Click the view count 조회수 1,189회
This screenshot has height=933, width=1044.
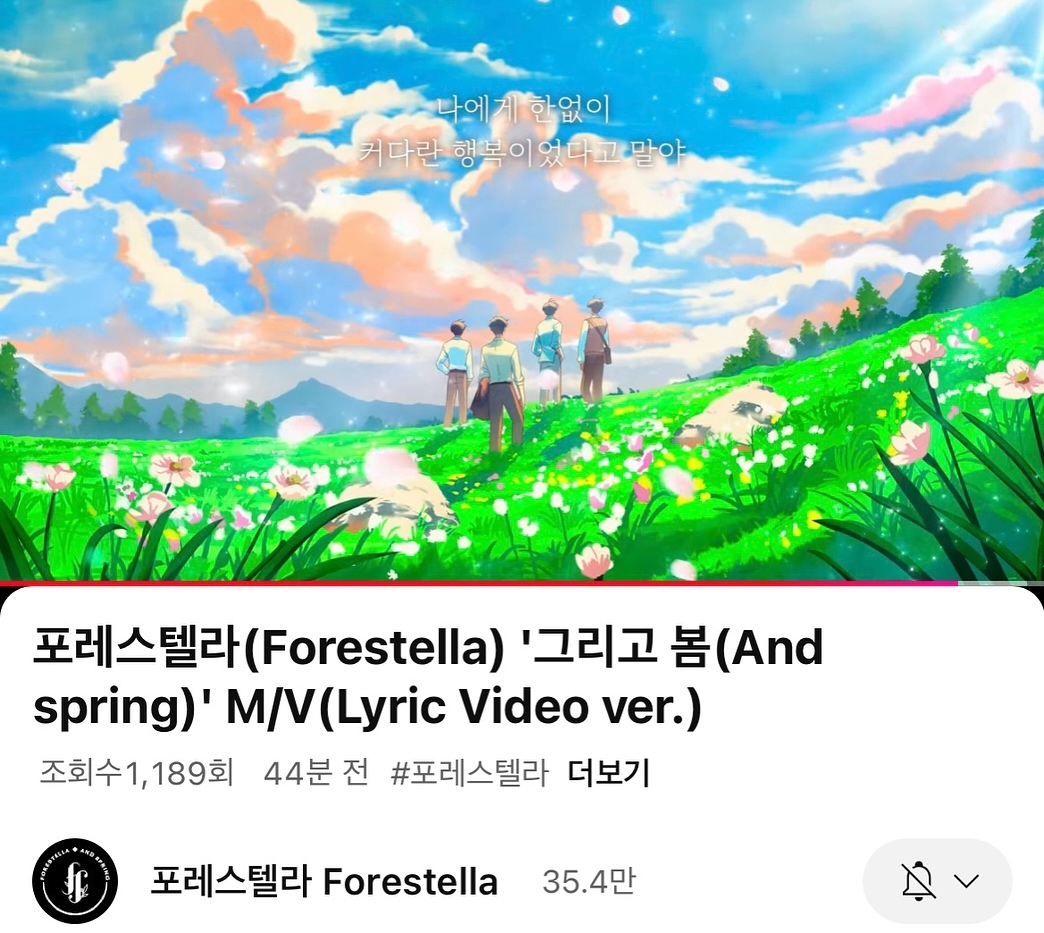pos(136,773)
